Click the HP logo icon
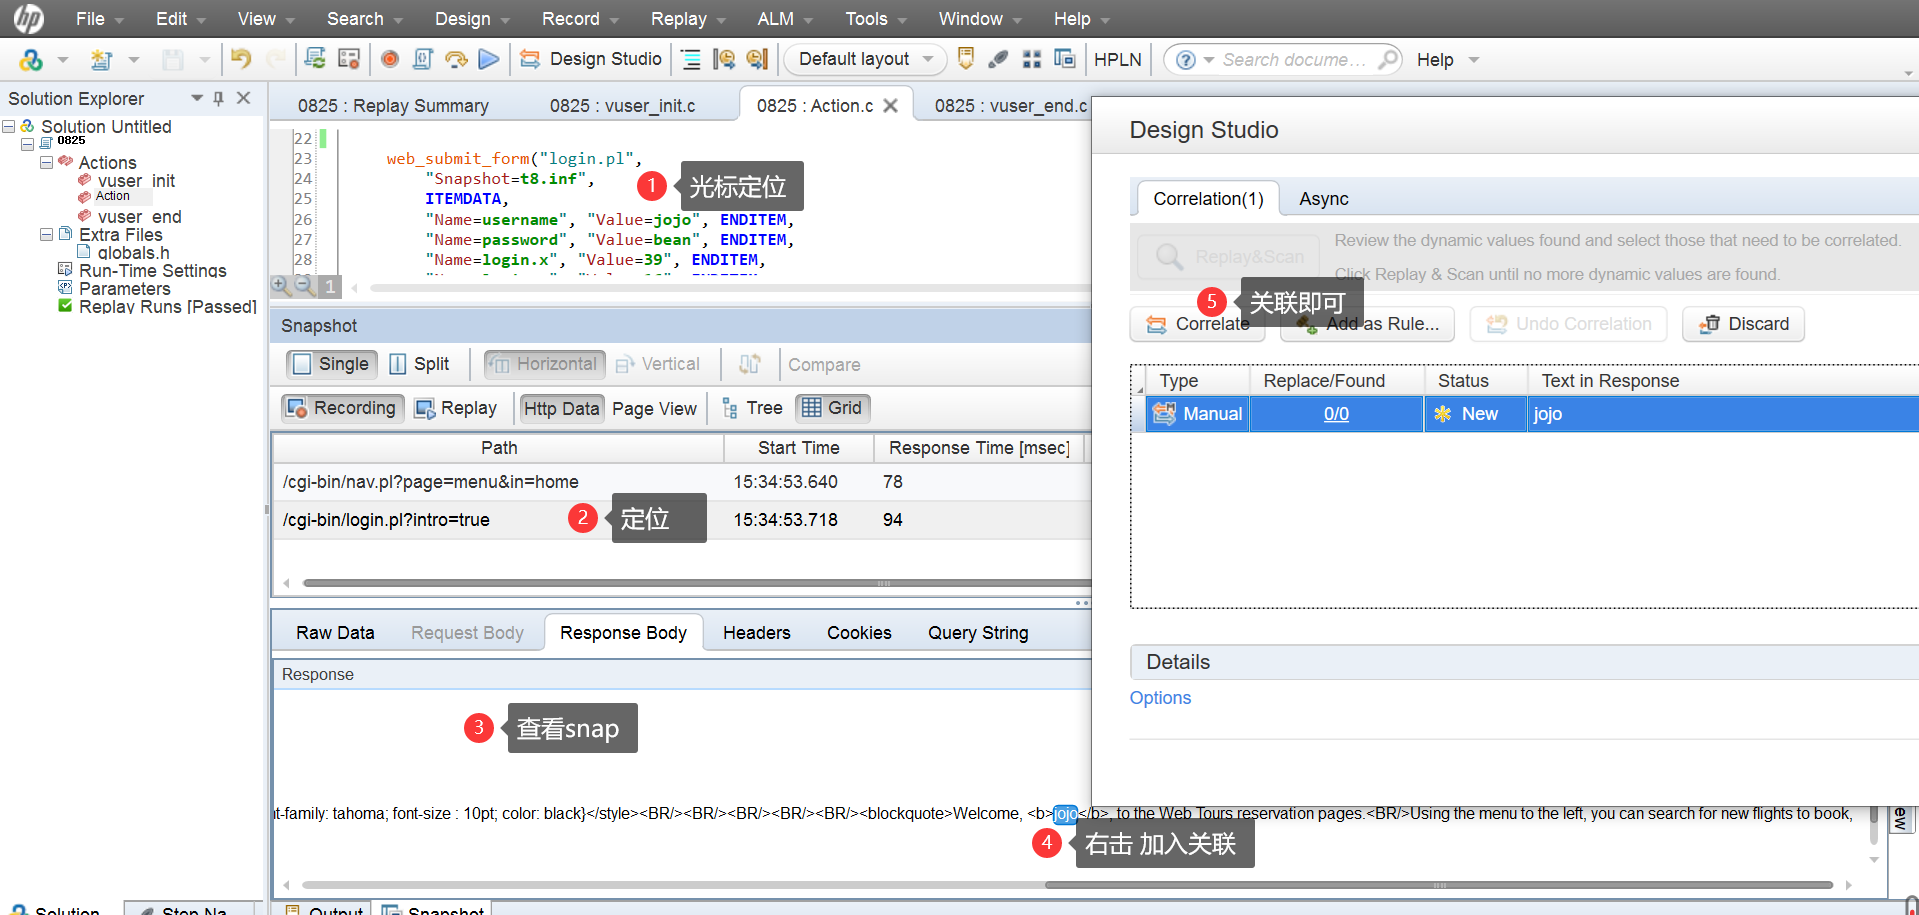 [x=29, y=18]
